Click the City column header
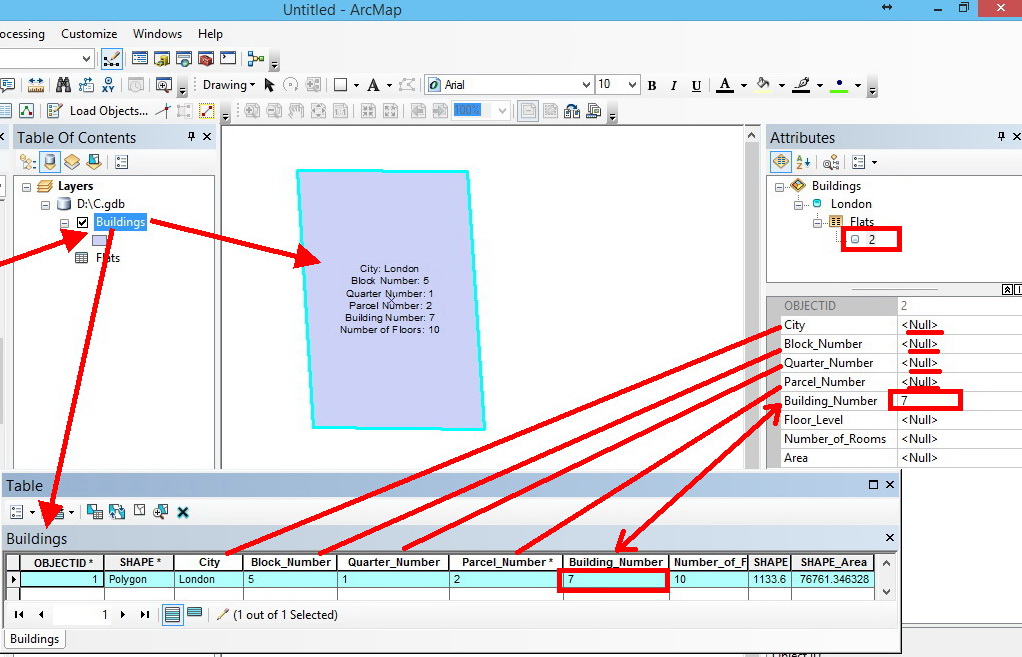This screenshot has width=1022, height=657. point(209,562)
